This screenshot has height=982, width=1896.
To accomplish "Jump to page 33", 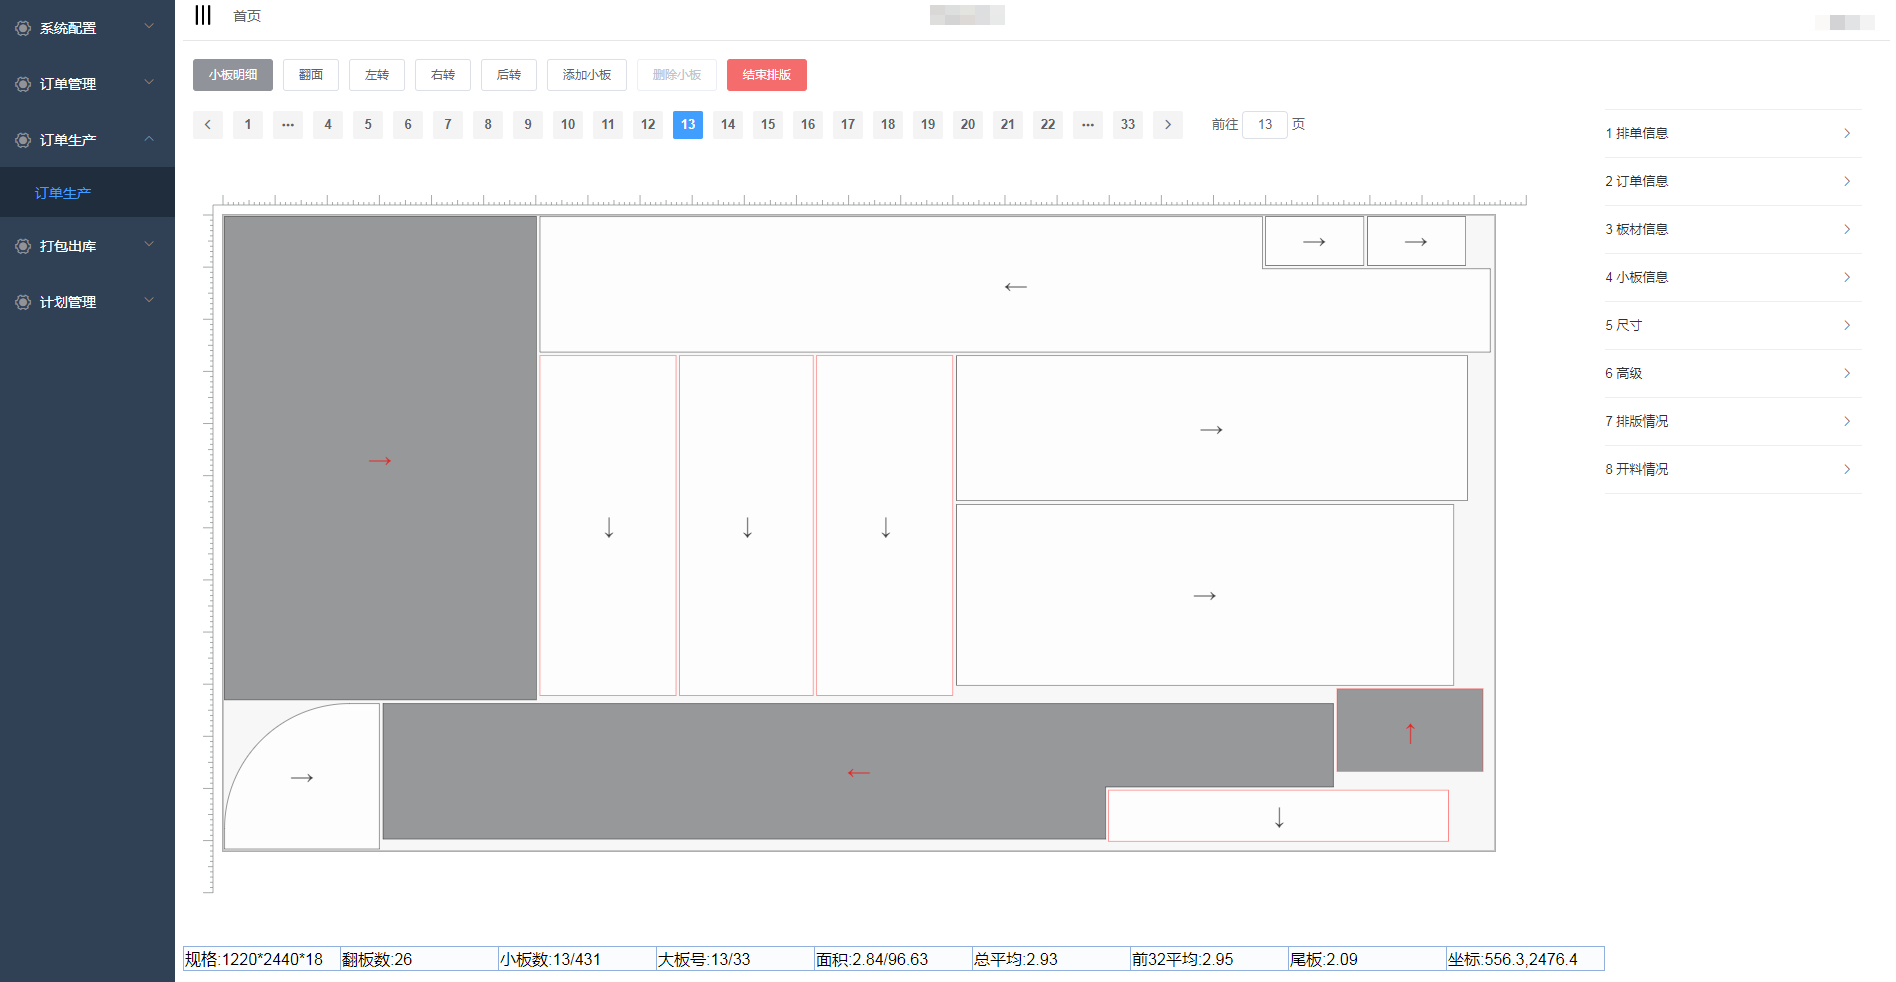I will (x=1127, y=125).
